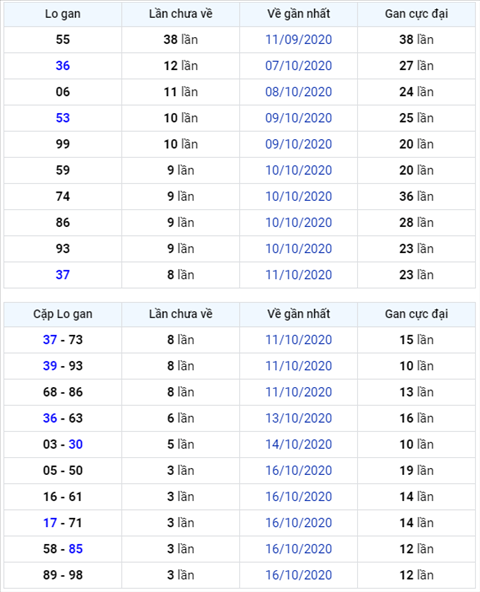The height and width of the screenshot is (592, 480).
Task: Click the date link in the 05 - 50 row
Action: (298, 470)
